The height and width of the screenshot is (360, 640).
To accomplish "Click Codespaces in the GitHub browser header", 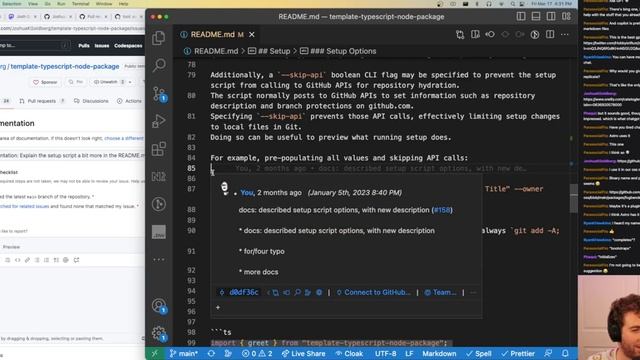I will pos(128,46).
